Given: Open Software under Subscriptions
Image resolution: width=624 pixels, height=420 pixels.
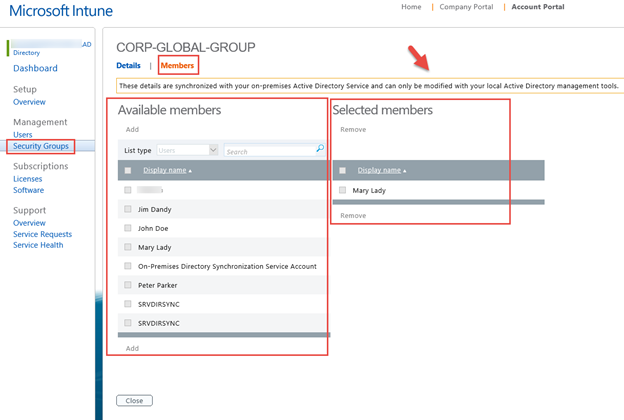Looking at the screenshot, I should (x=29, y=190).
